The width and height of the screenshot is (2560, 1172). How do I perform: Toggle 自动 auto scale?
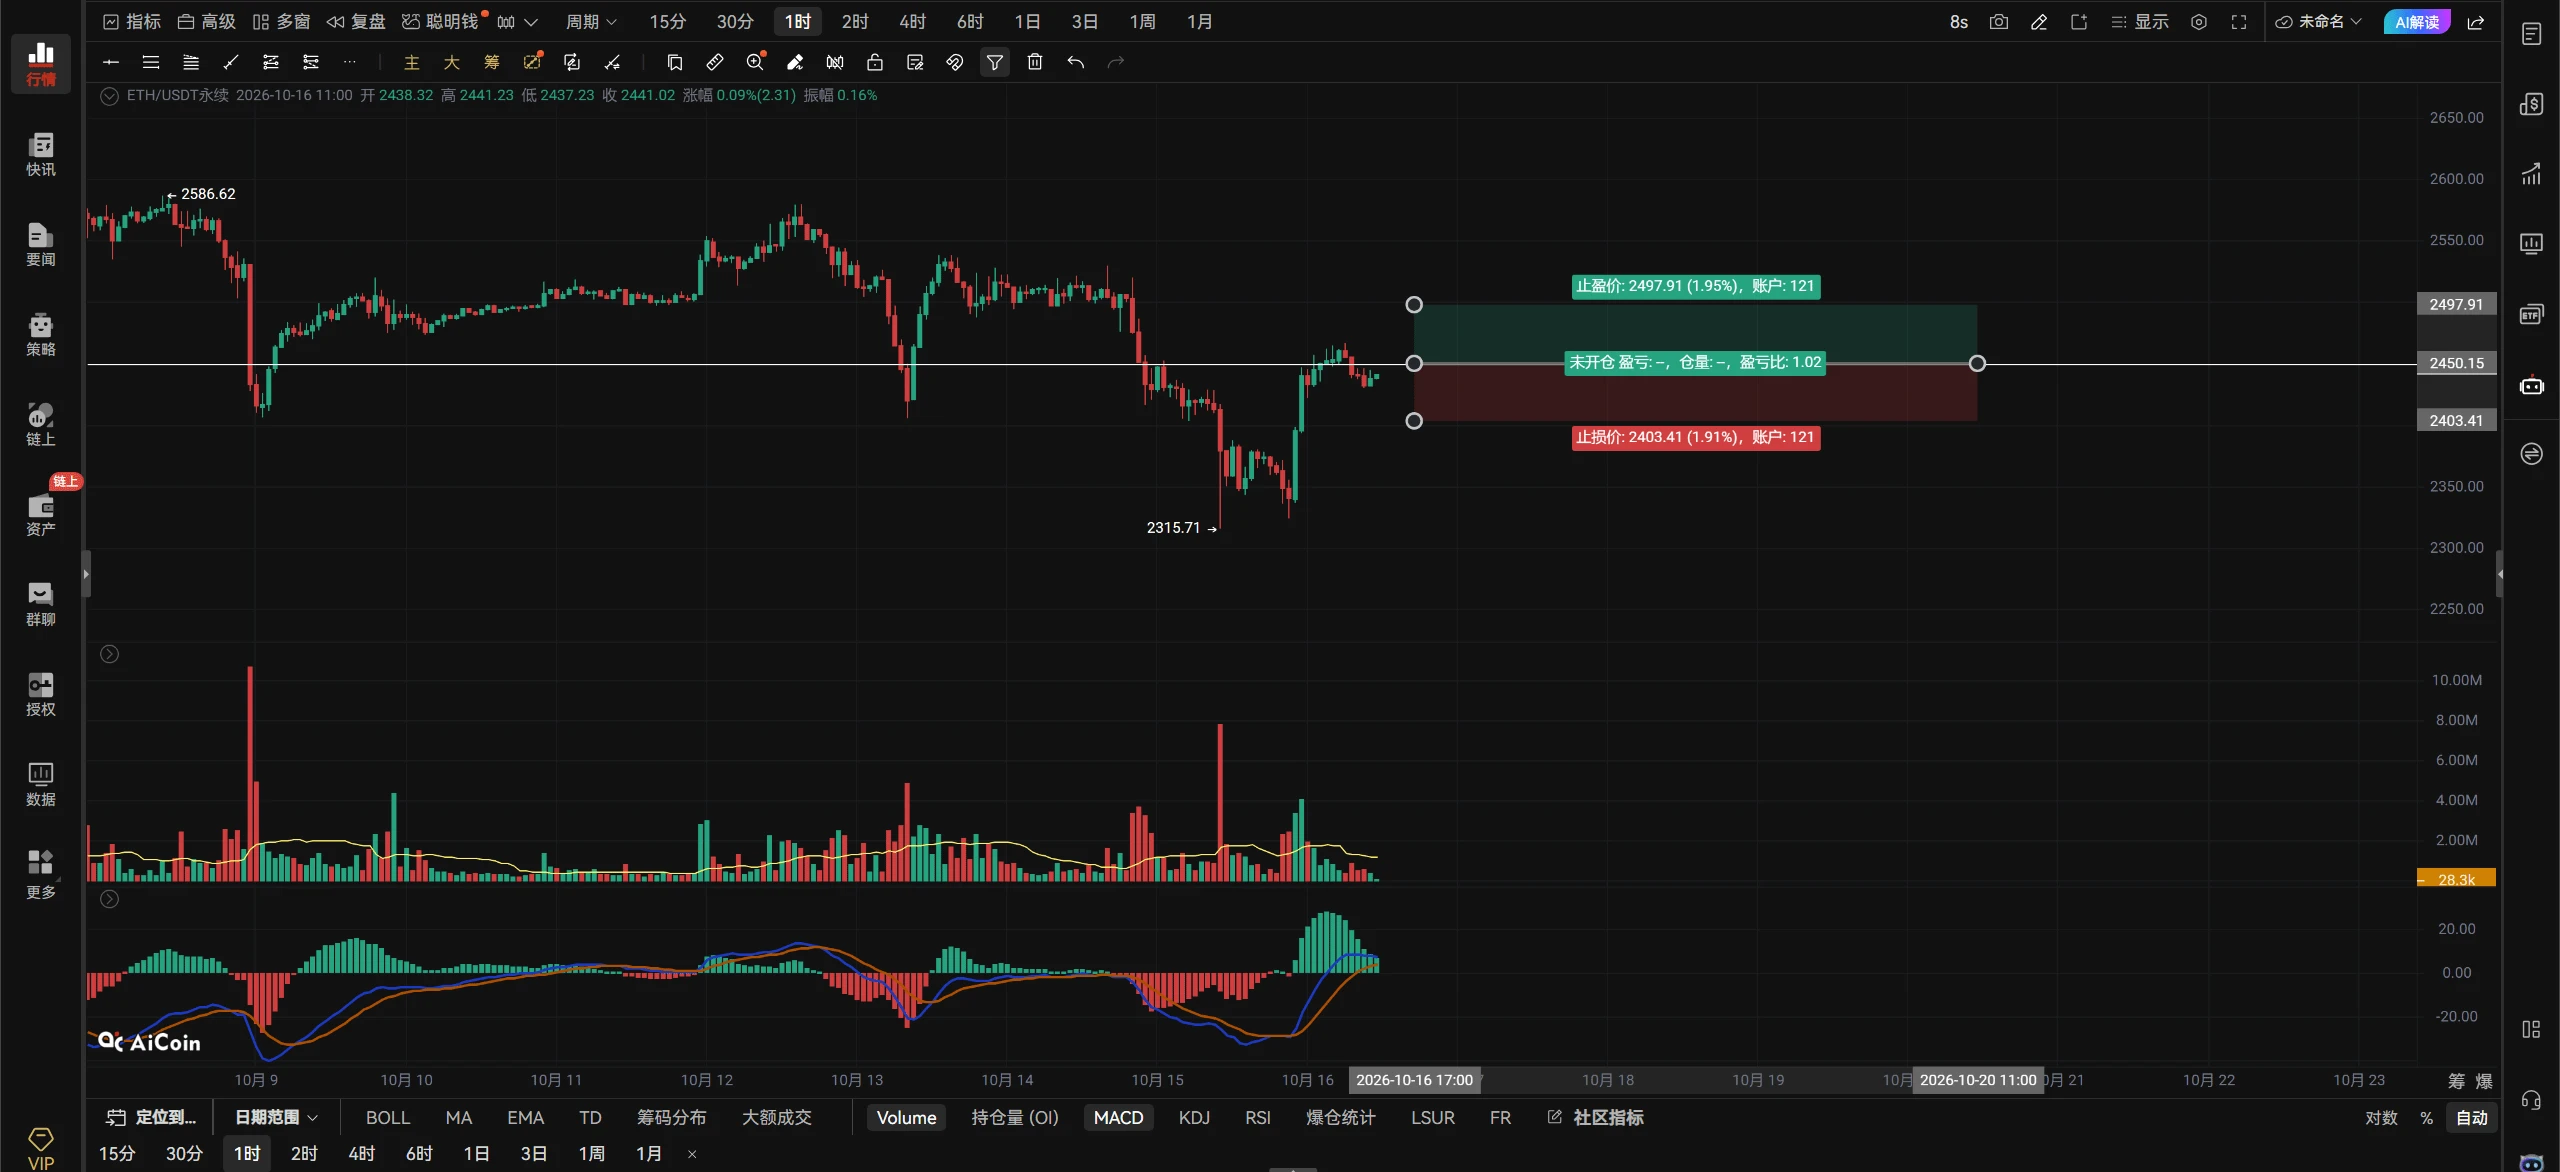[2472, 1117]
